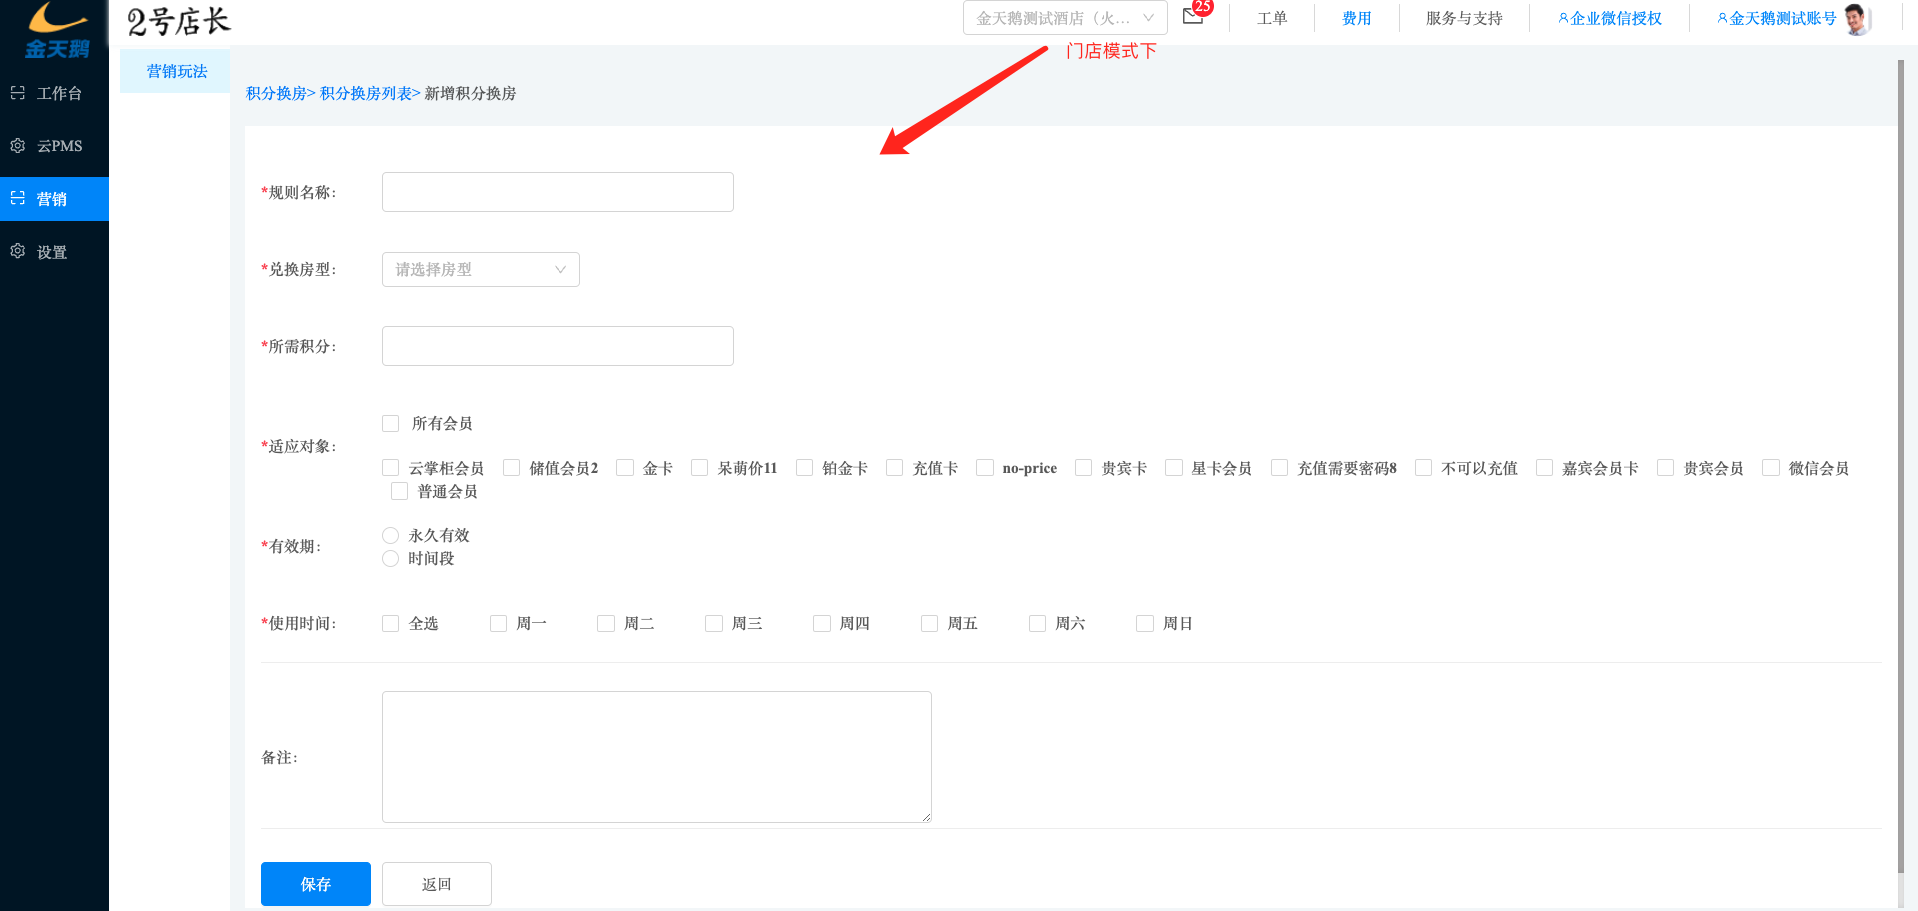Click the hotel selector chevron arrow
This screenshot has height=911, width=1918.
coord(1149,18)
